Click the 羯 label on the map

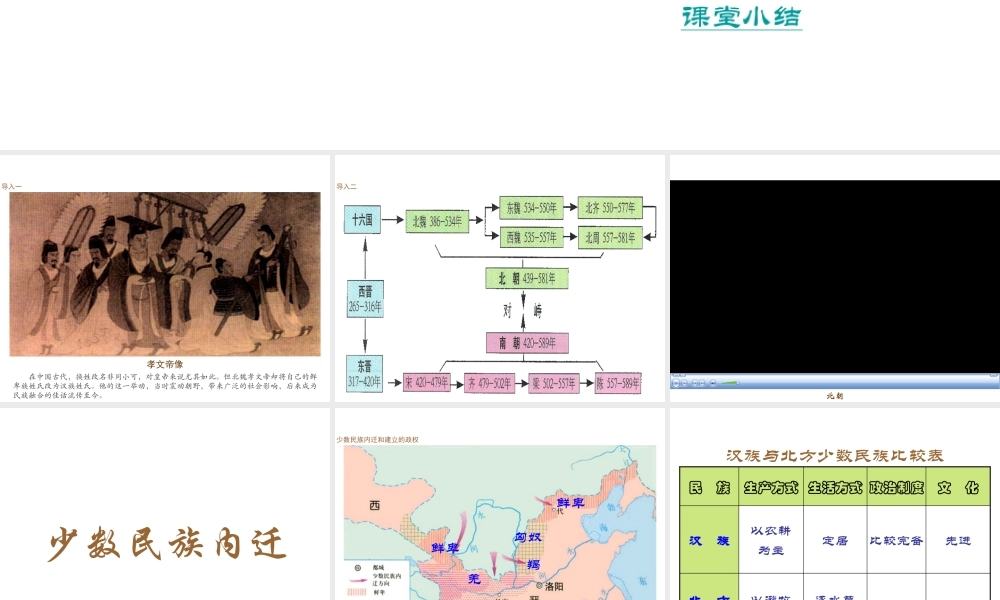tap(533, 564)
